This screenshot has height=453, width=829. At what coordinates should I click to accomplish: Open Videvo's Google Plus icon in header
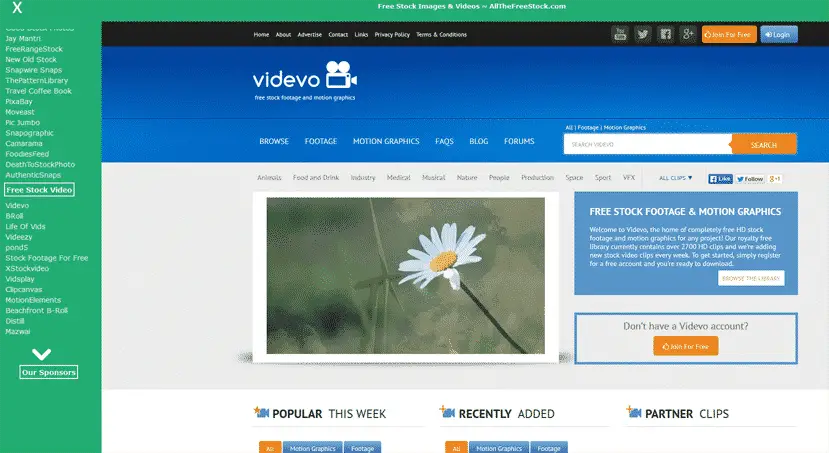coord(688,34)
